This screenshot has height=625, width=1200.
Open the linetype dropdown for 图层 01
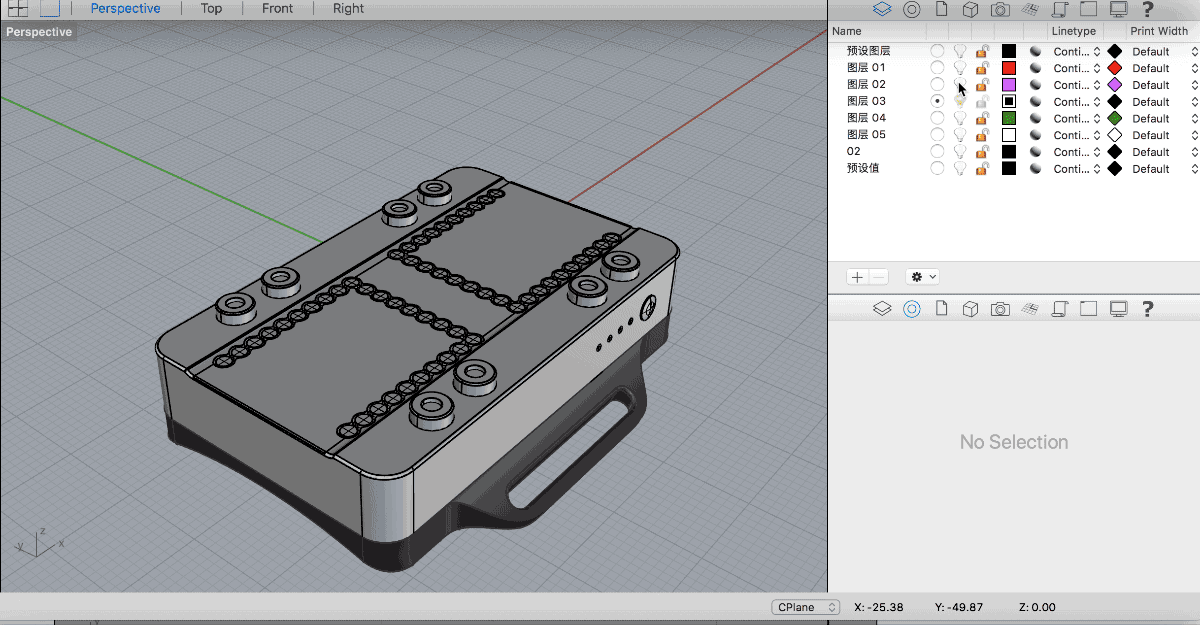(x=1076, y=68)
